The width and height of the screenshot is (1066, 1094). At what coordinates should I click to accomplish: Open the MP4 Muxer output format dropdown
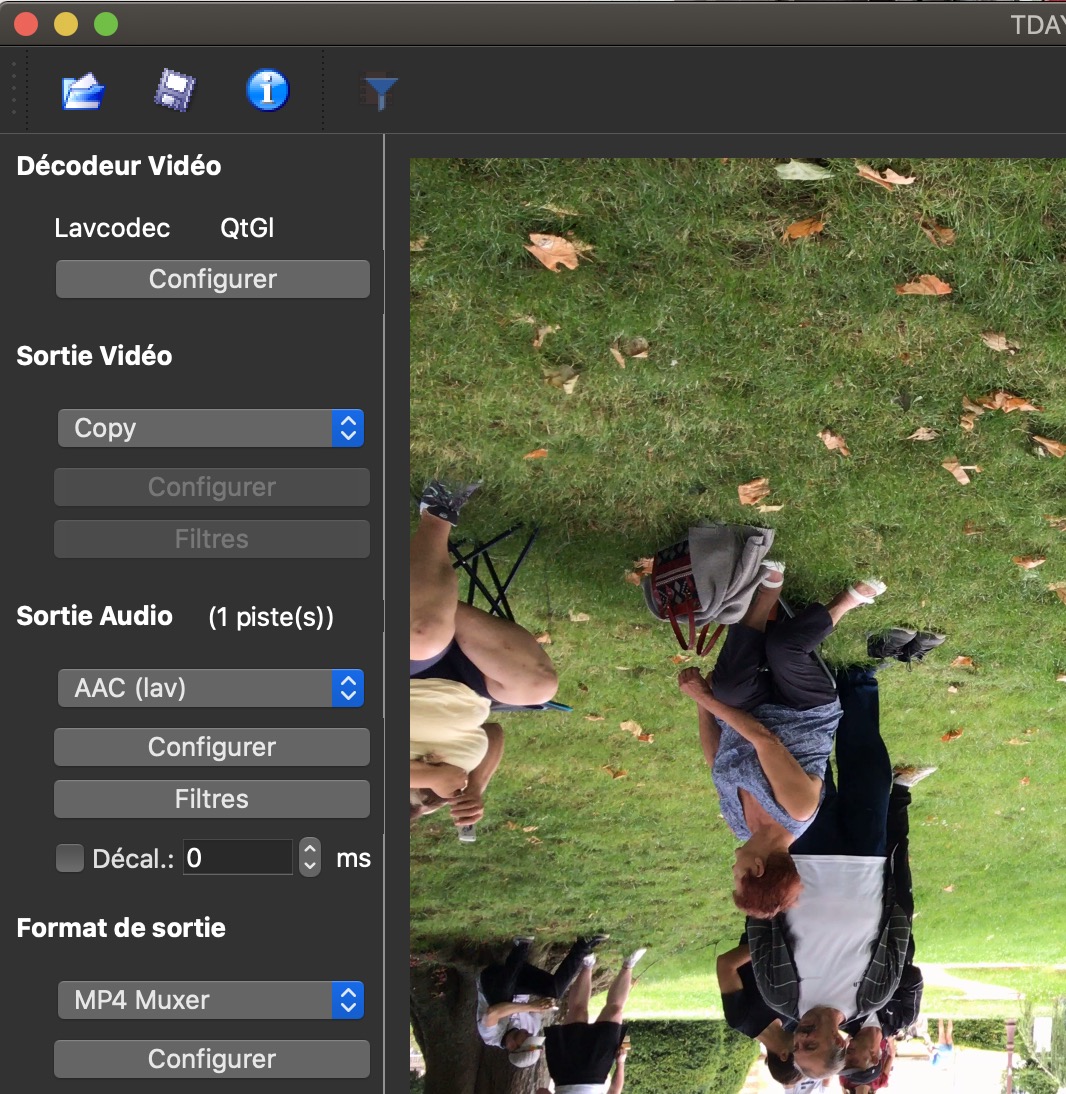pyautogui.click(x=211, y=1000)
